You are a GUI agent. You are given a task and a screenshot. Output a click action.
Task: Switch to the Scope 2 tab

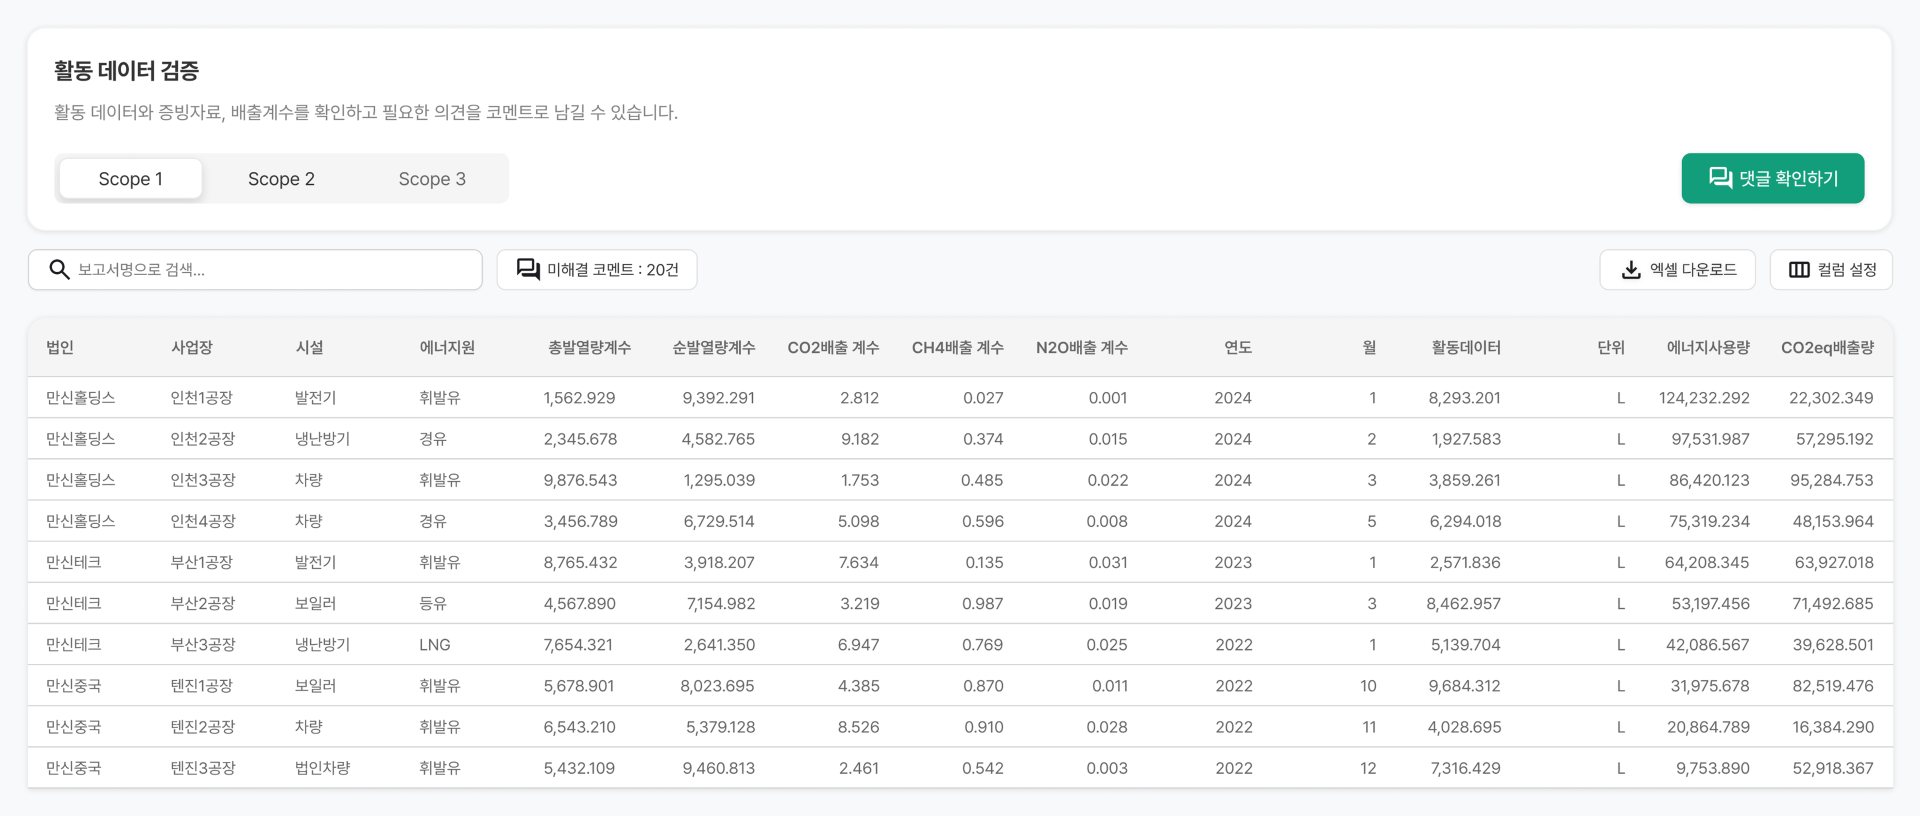coord(281,179)
